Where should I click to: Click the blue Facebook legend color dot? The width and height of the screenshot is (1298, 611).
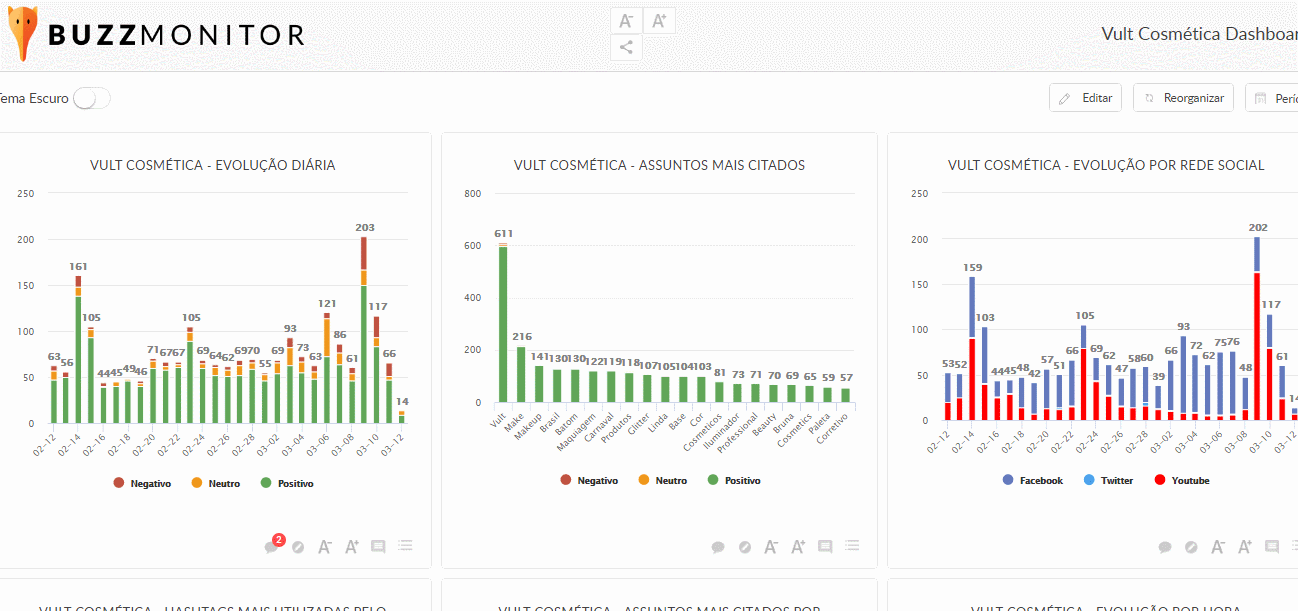[1007, 481]
